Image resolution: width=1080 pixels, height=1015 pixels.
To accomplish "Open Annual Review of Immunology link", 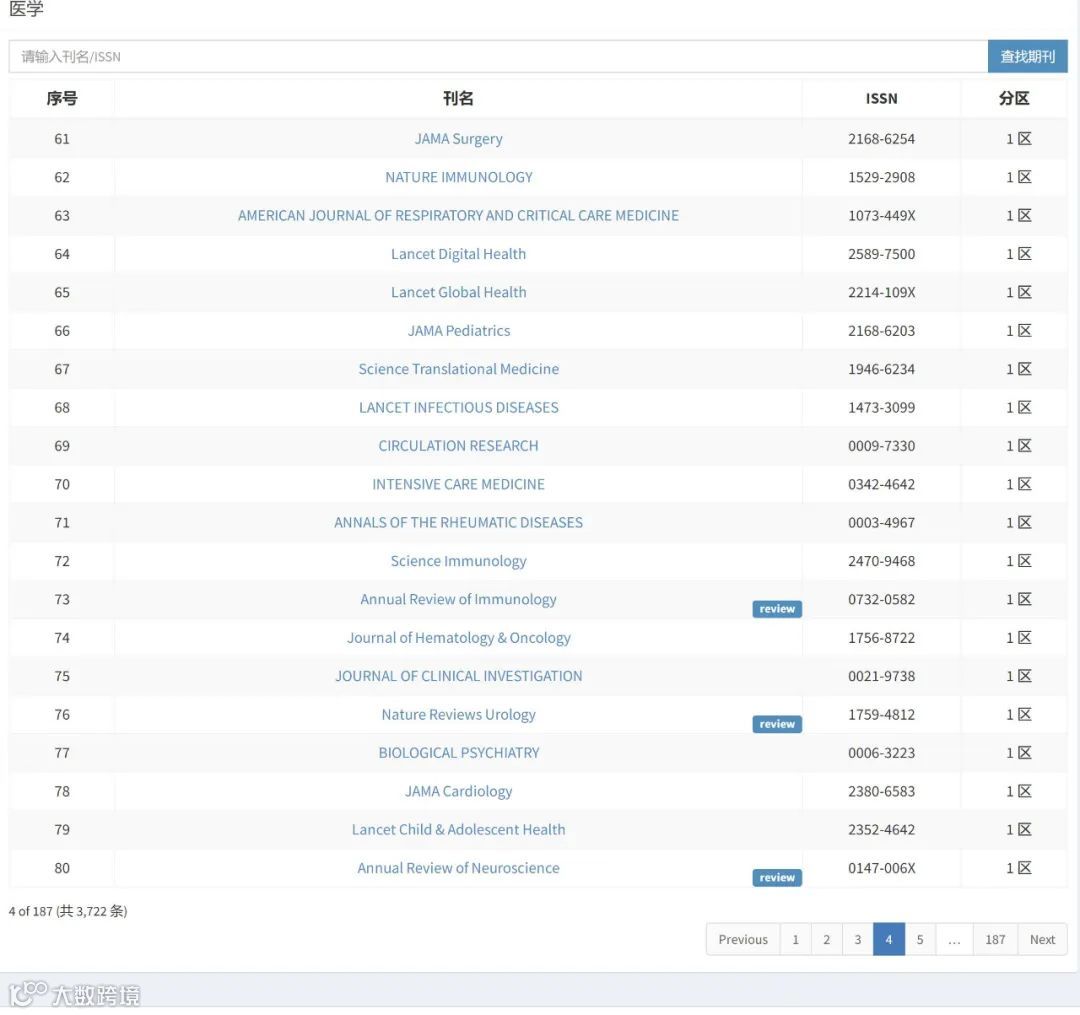I will 458,599.
